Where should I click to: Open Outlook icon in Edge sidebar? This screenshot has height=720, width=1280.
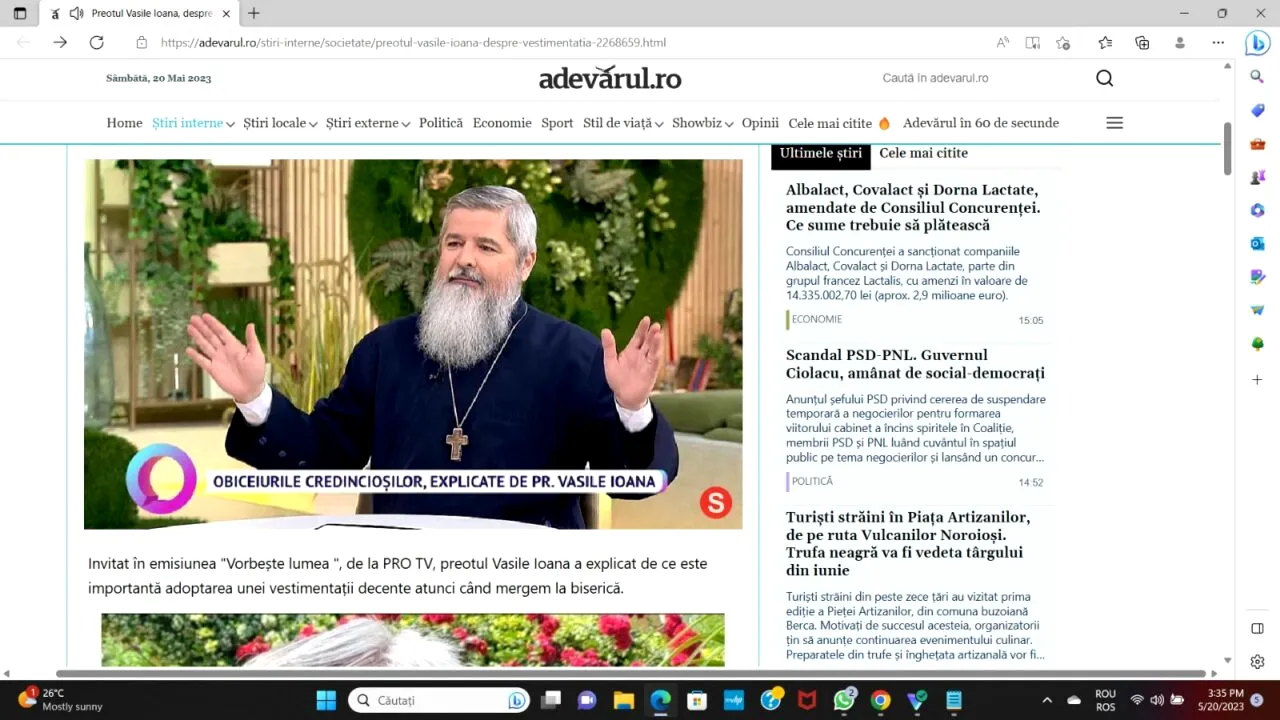click(x=1257, y=243)
